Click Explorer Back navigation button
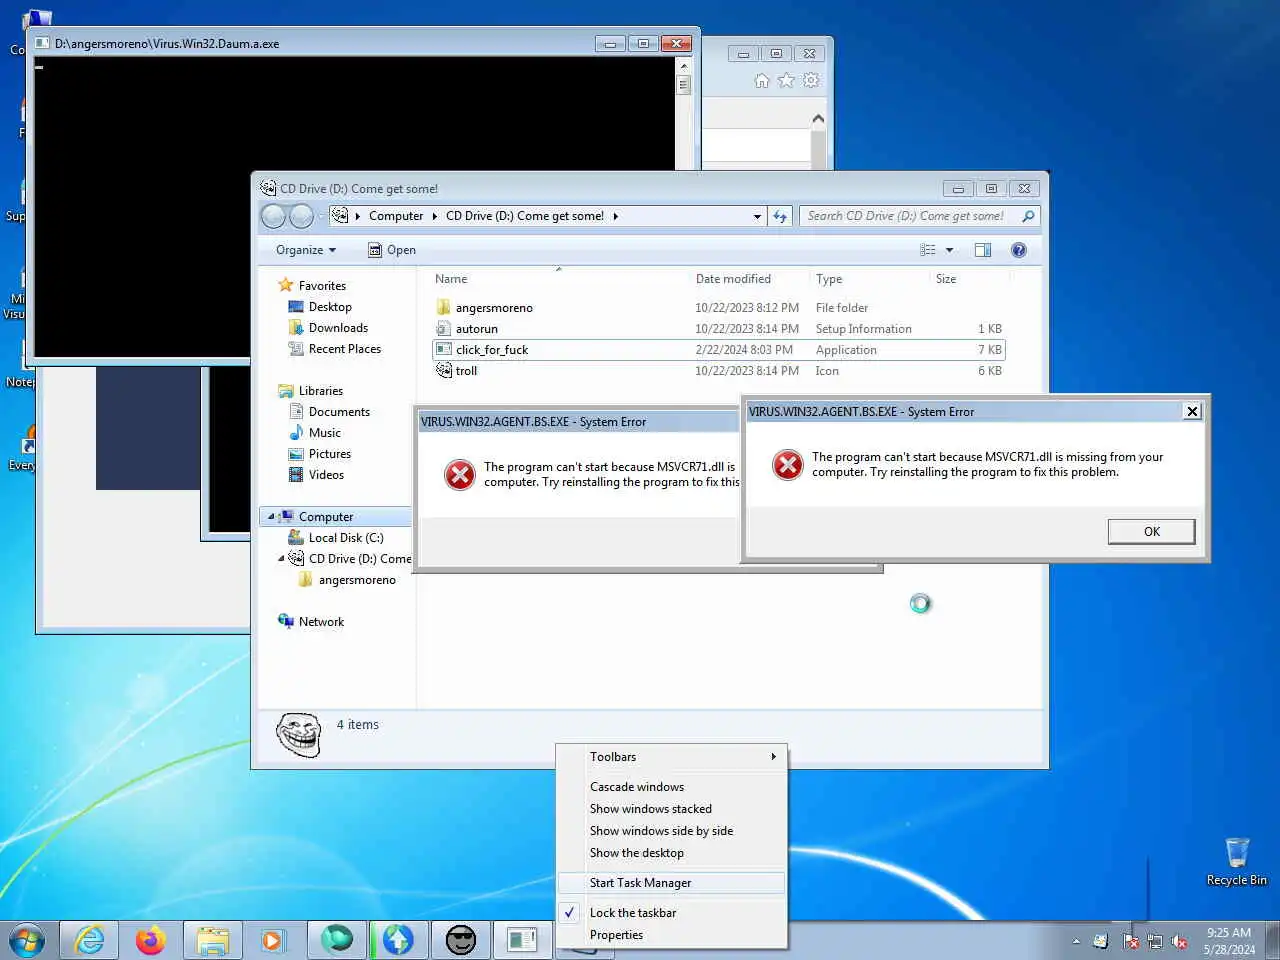 (x=273, y=216)
